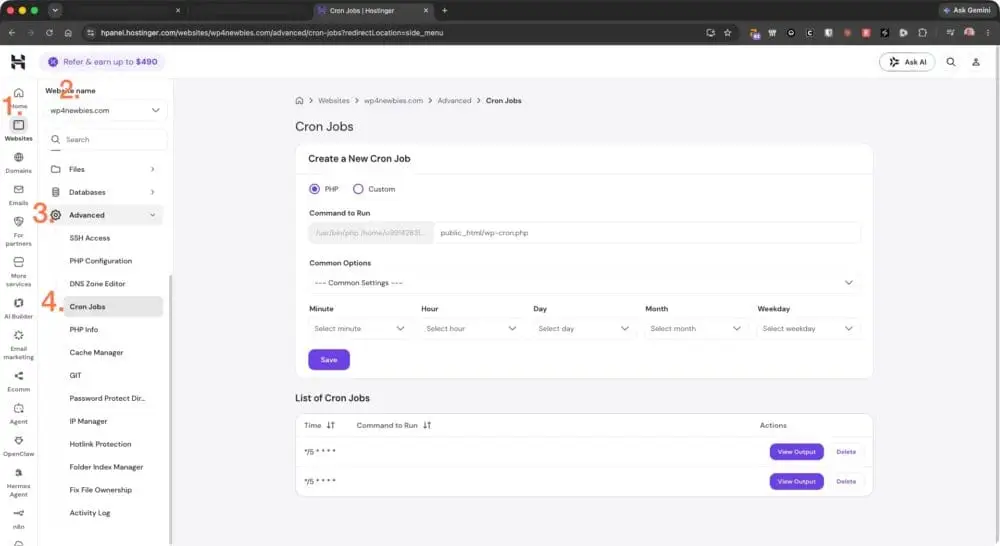1000x546 pixels.
Task: Select the Custom radio option
Action: point(358,189)
